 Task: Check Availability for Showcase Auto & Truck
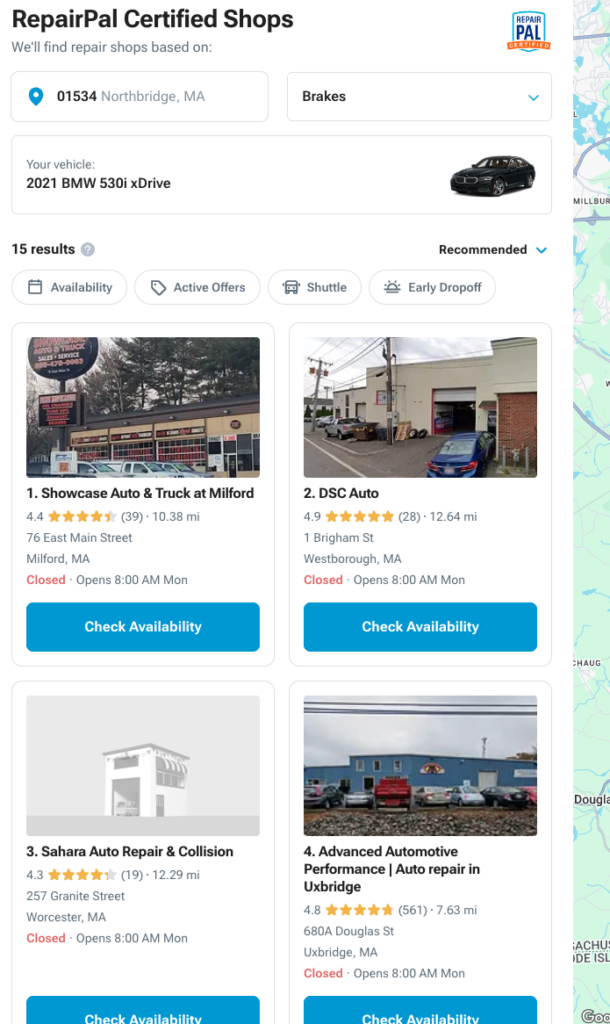pos(143,627)
